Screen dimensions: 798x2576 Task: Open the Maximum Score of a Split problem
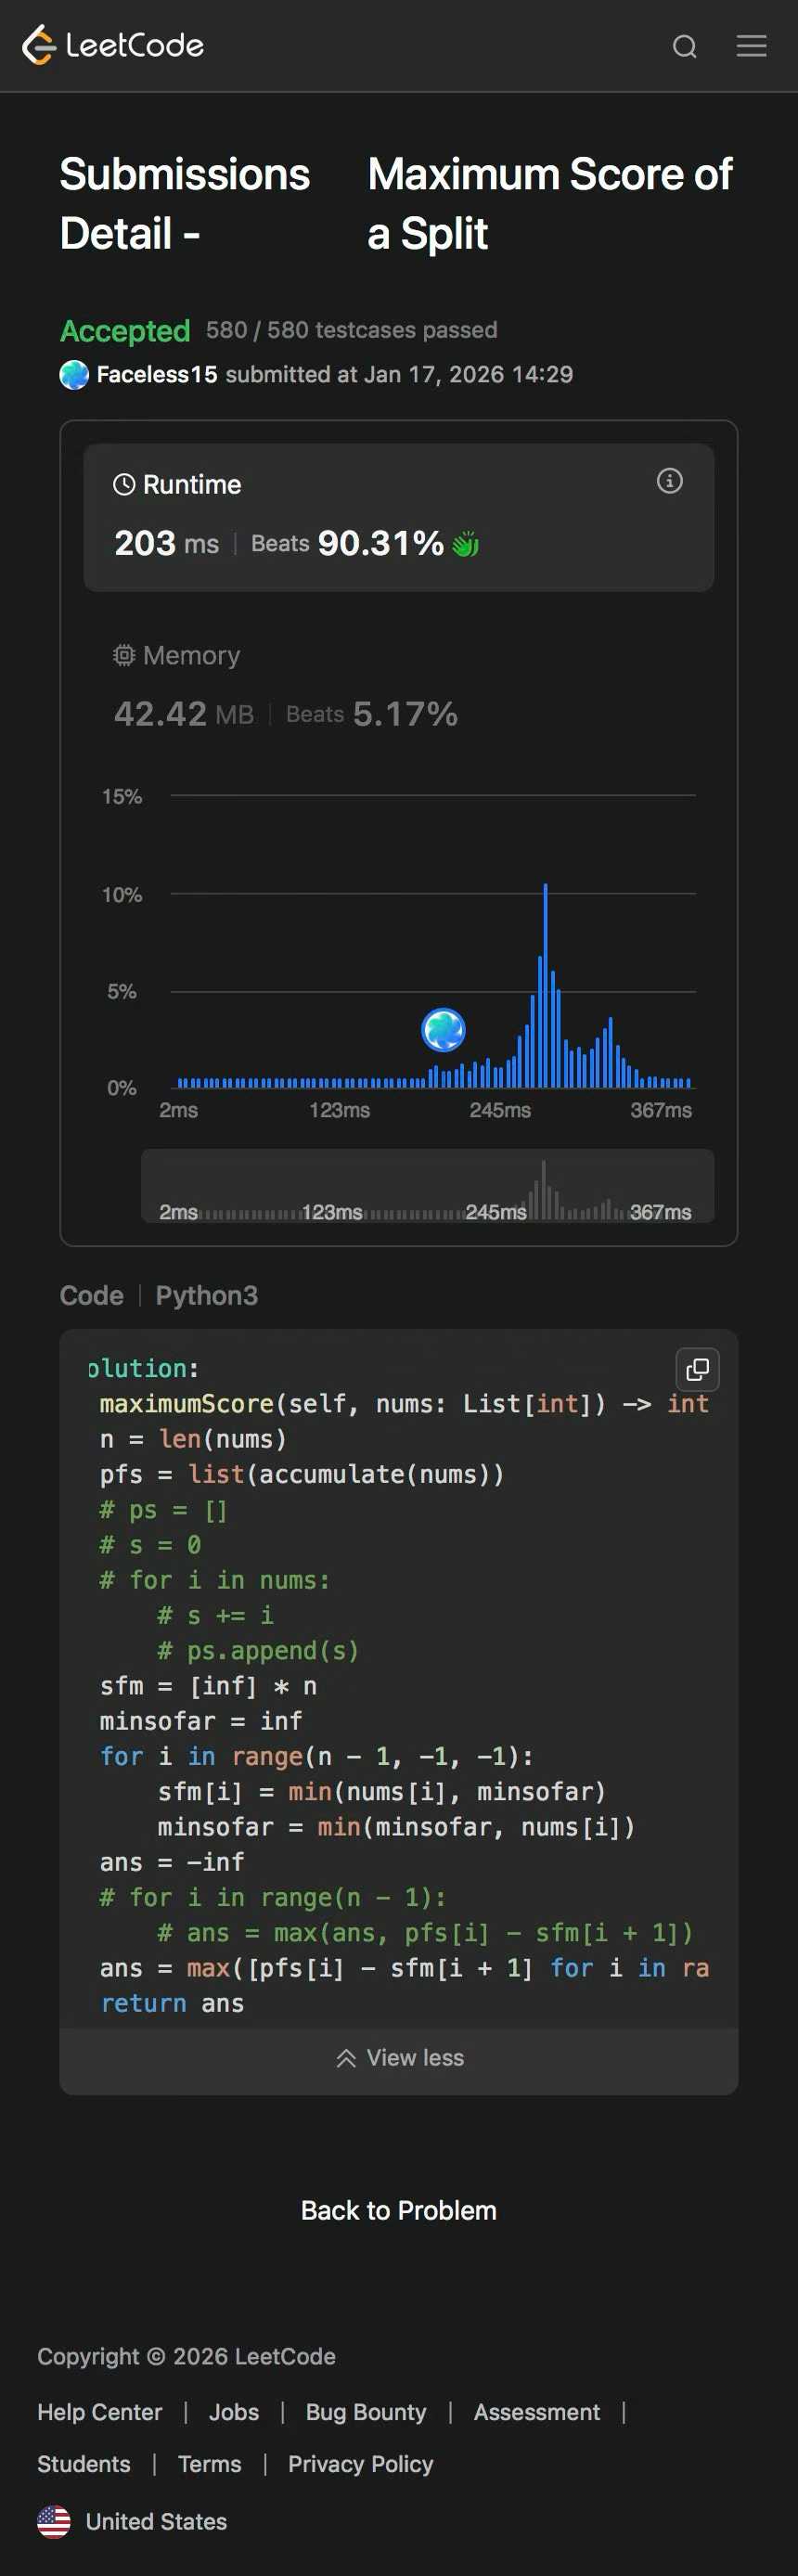pyautogui.click(x=549, y=203)
